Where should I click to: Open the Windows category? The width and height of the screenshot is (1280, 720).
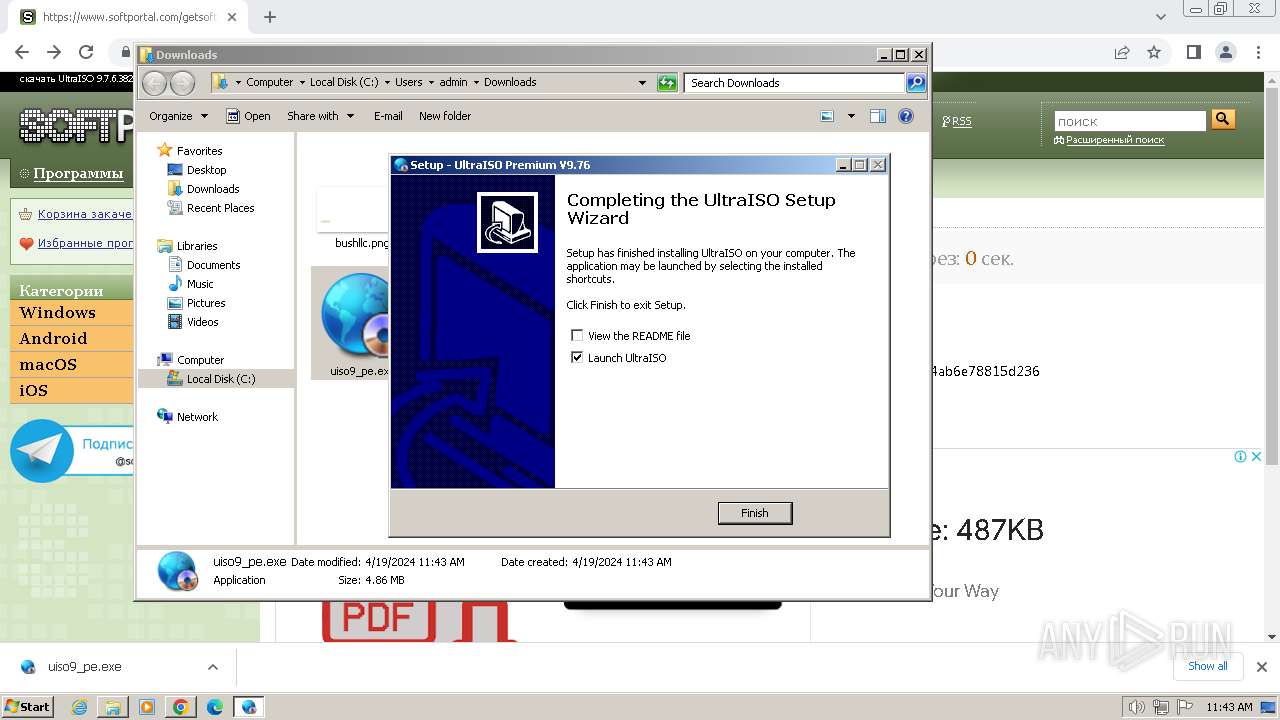71,313
